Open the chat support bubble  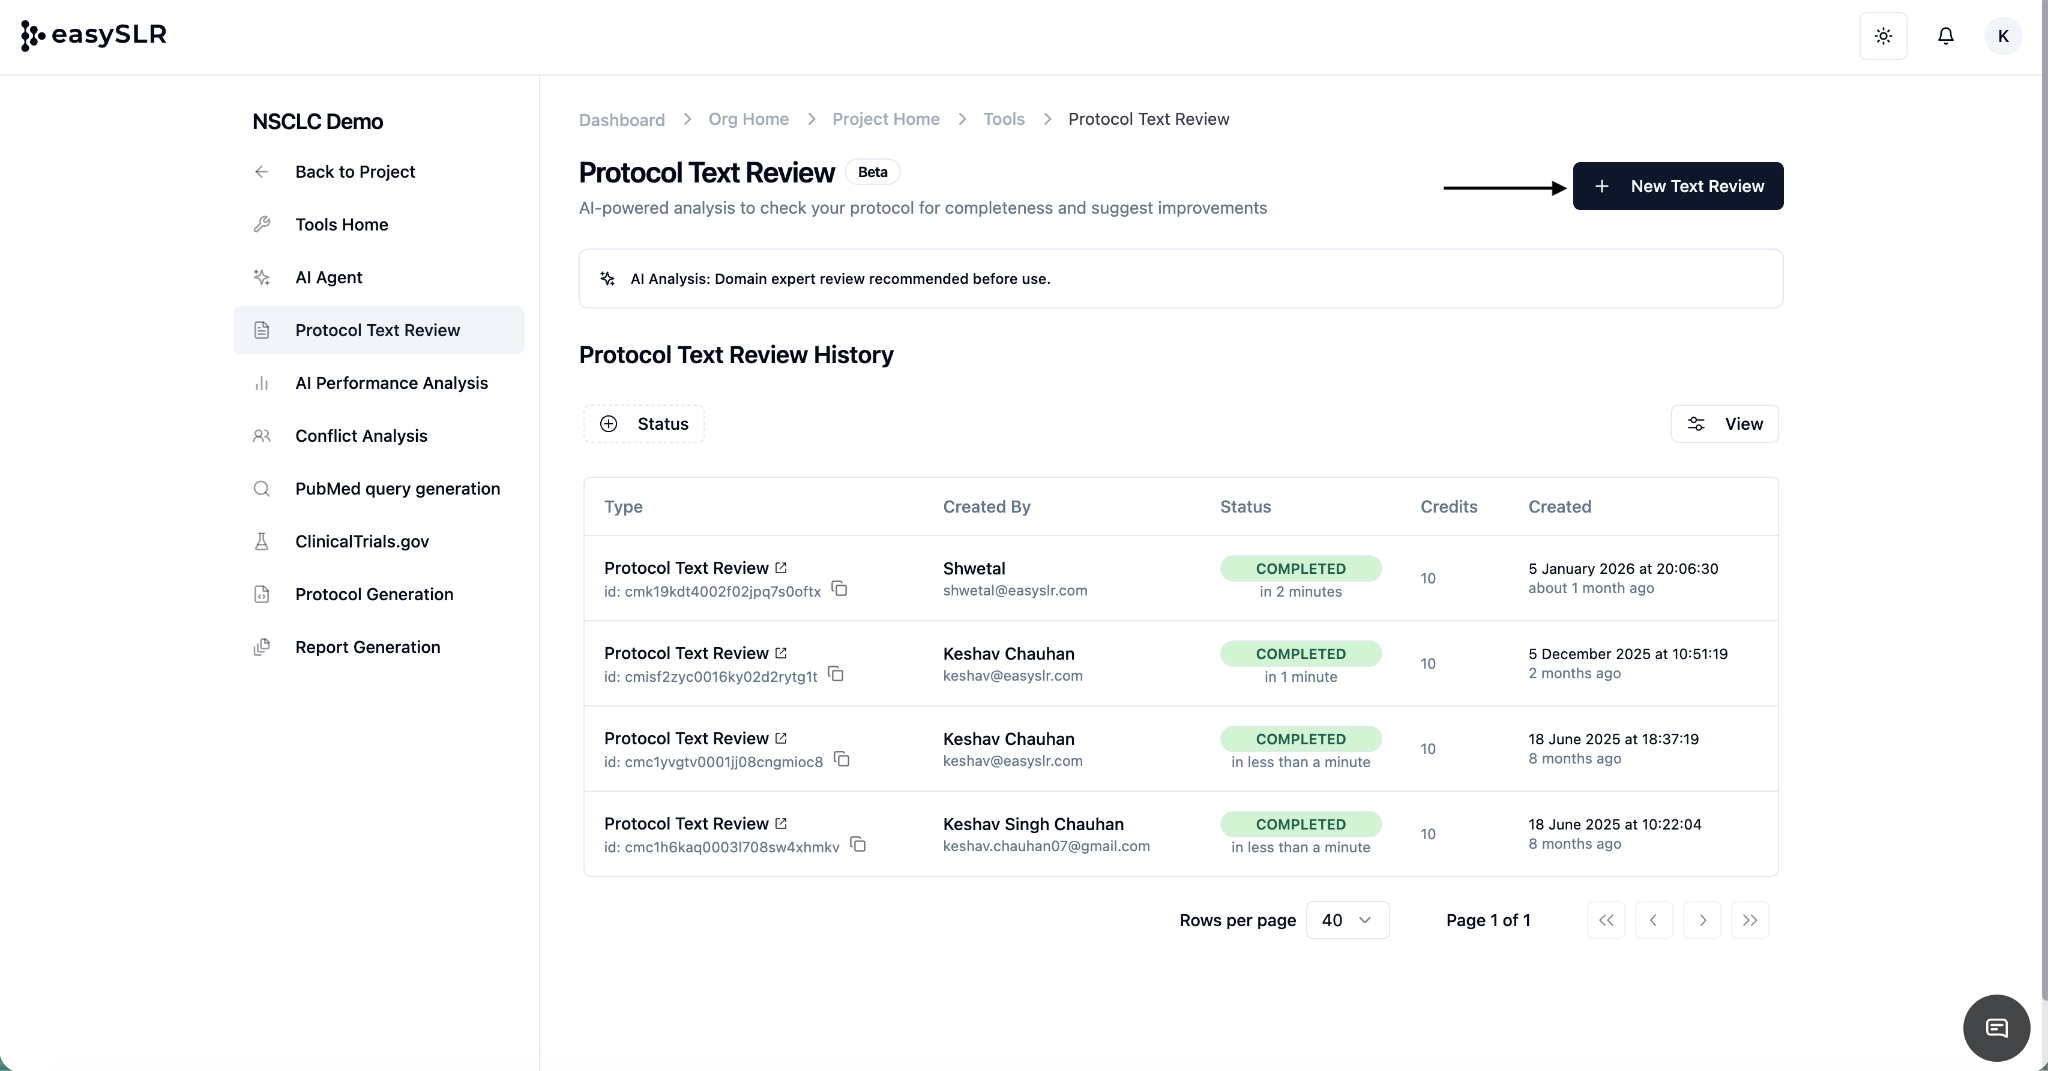click(x=1996, y=1027)
